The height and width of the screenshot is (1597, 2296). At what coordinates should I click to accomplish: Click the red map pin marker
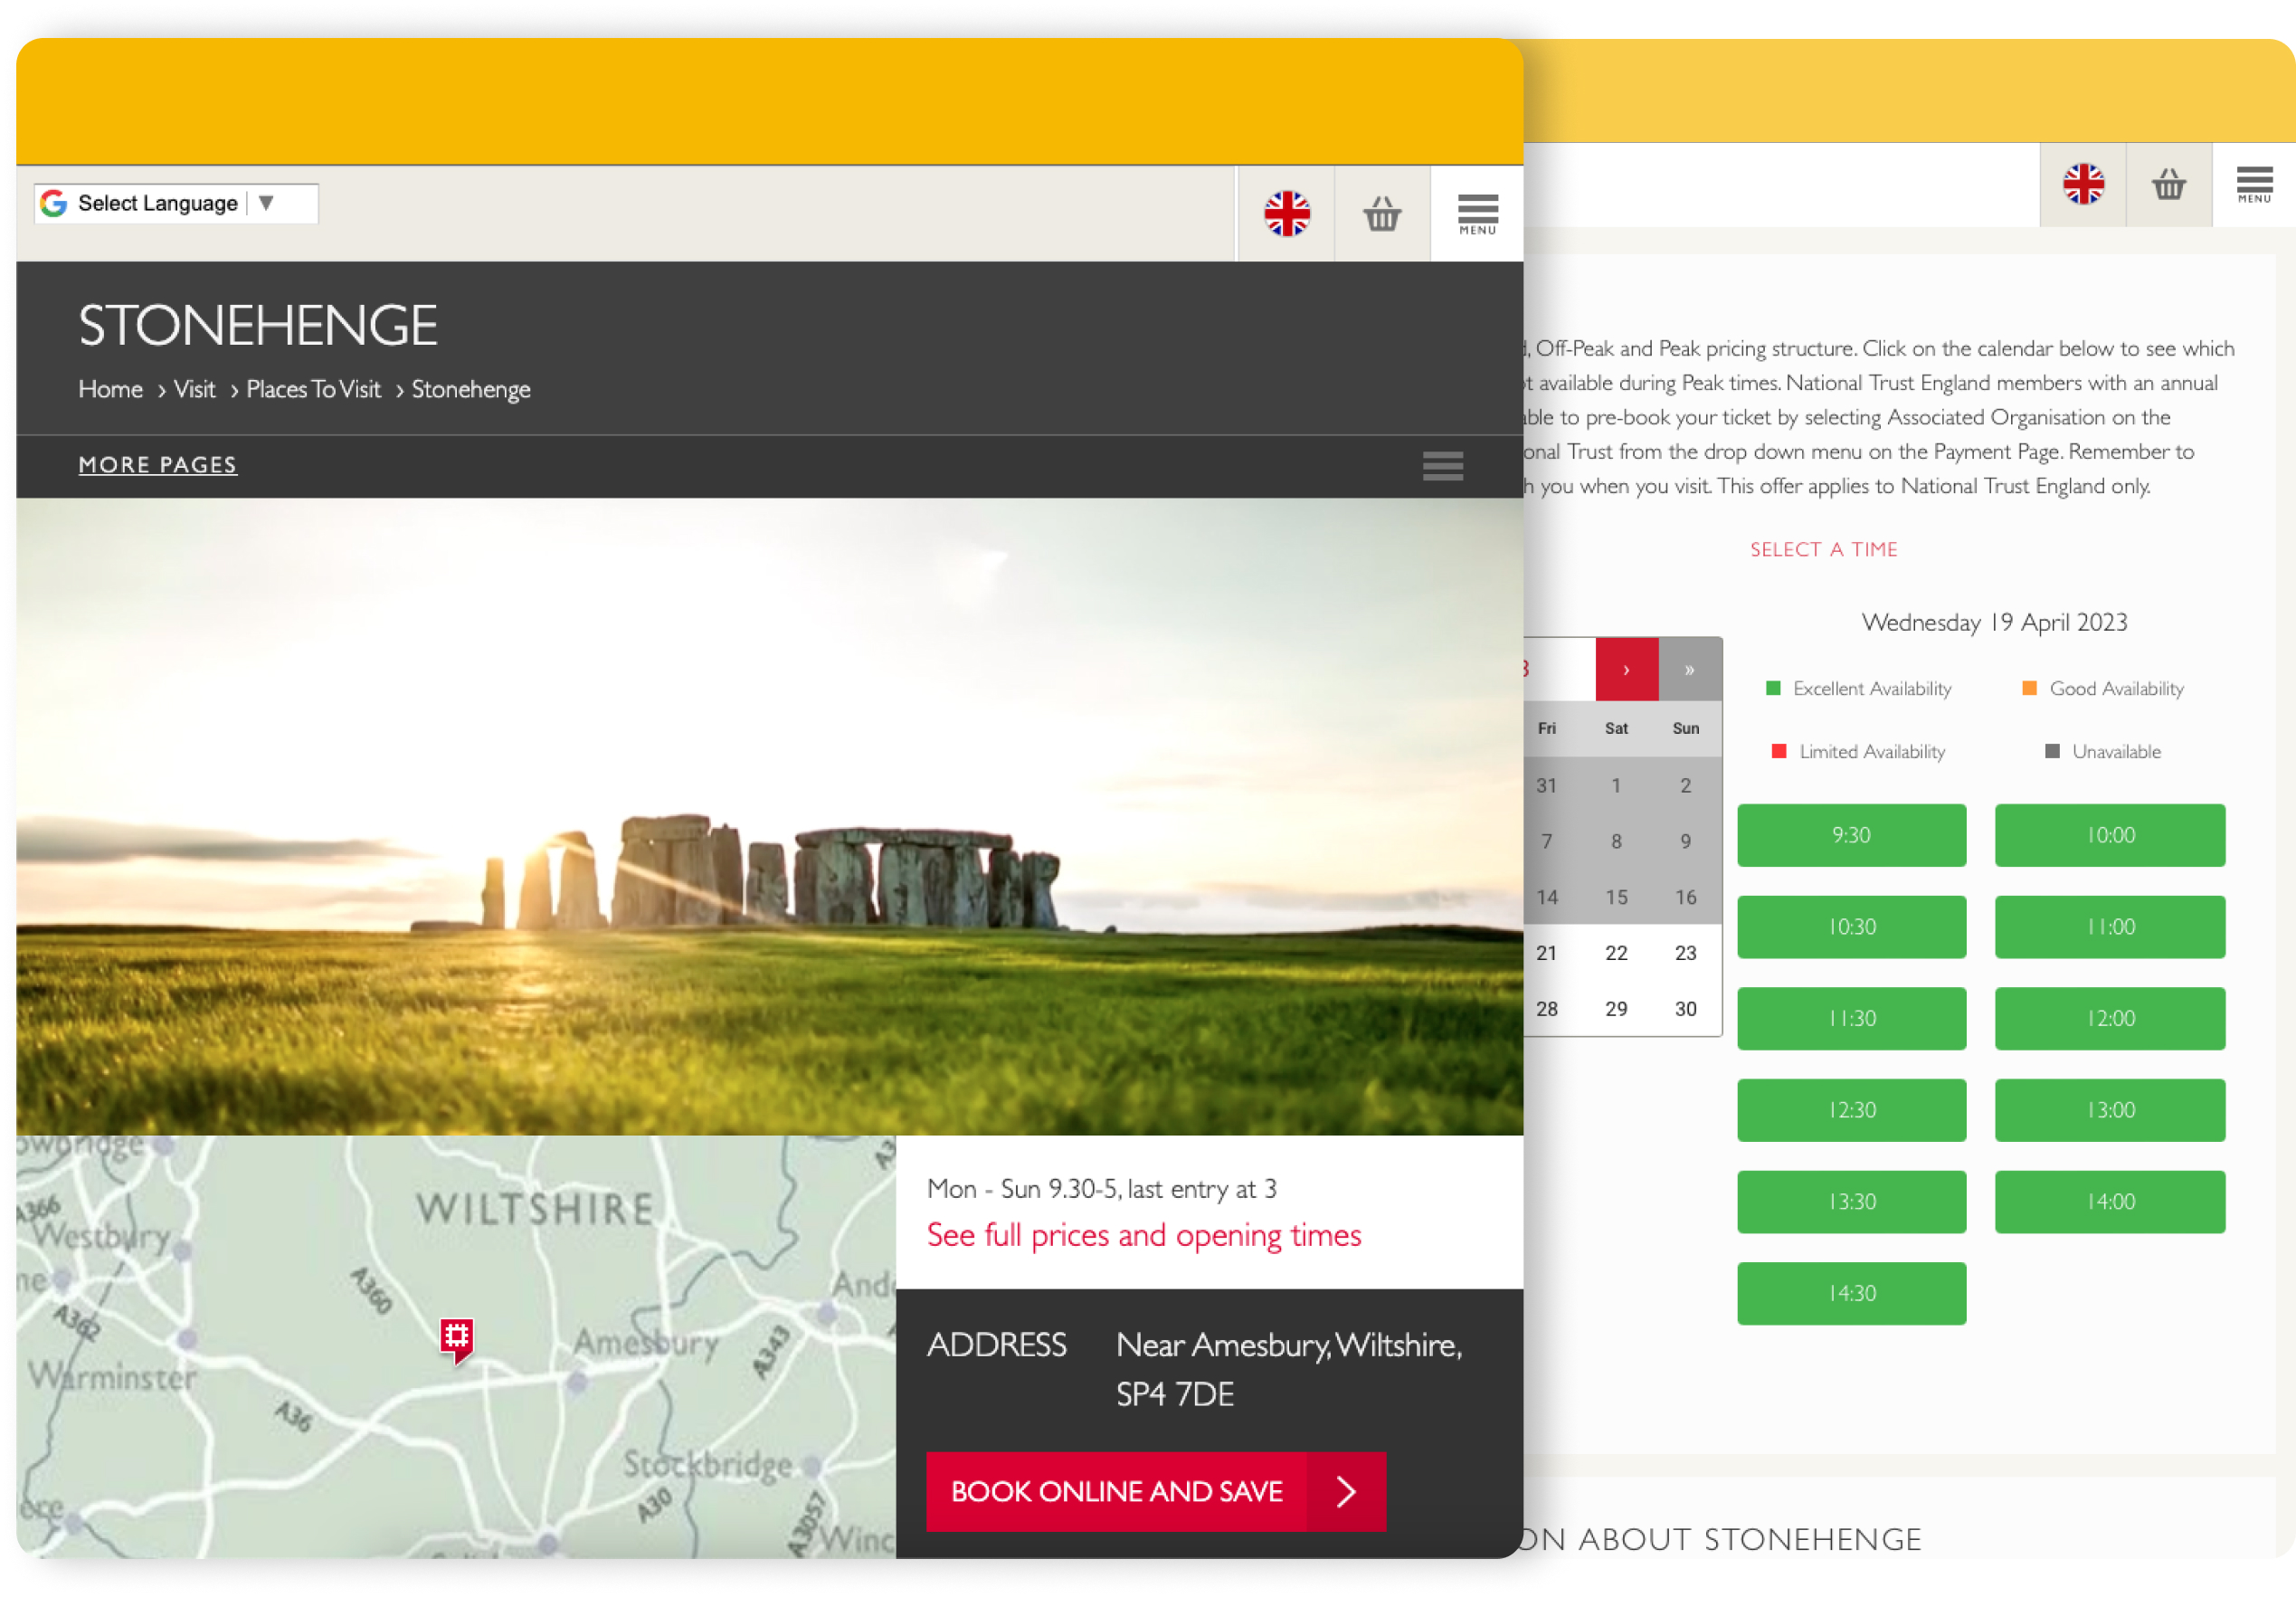coord(456,1339)
